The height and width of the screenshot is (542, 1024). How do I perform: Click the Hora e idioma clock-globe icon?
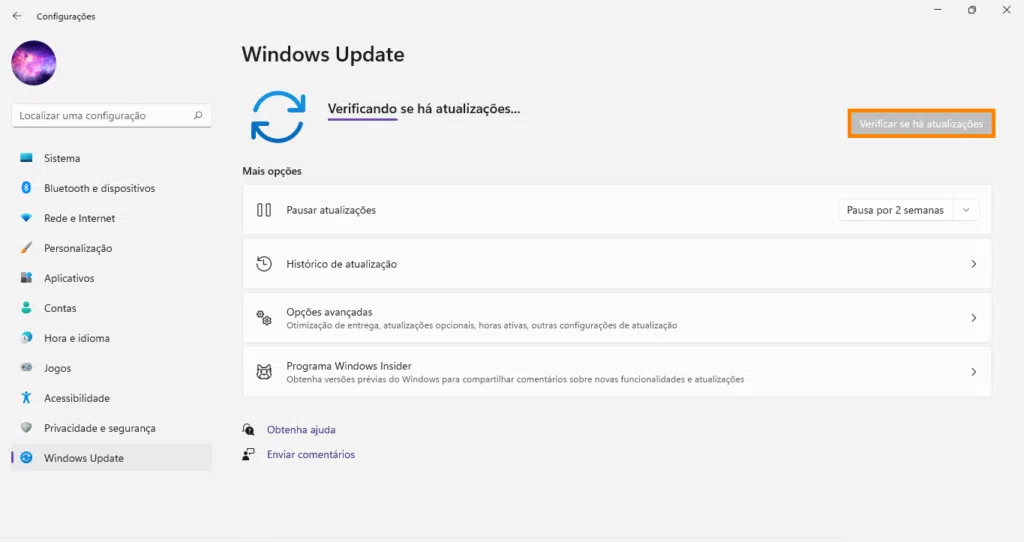[x=26, y=338]
